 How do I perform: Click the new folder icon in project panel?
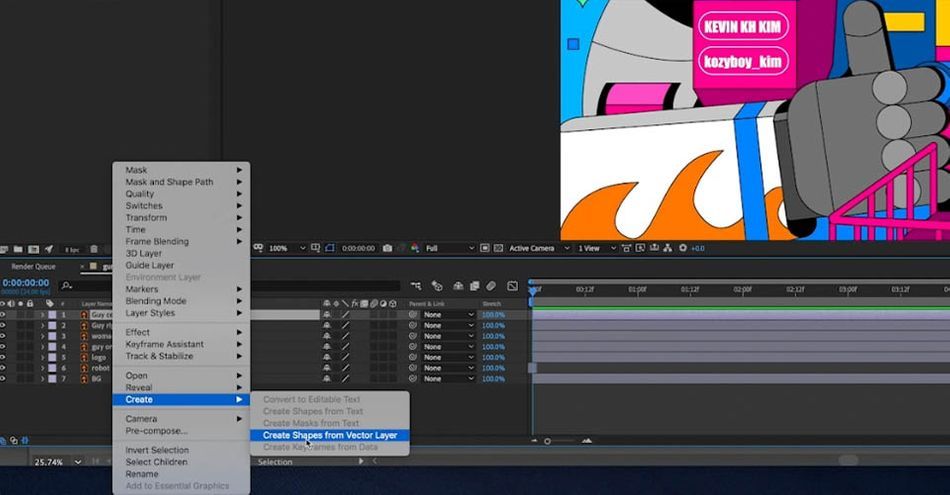18,249
